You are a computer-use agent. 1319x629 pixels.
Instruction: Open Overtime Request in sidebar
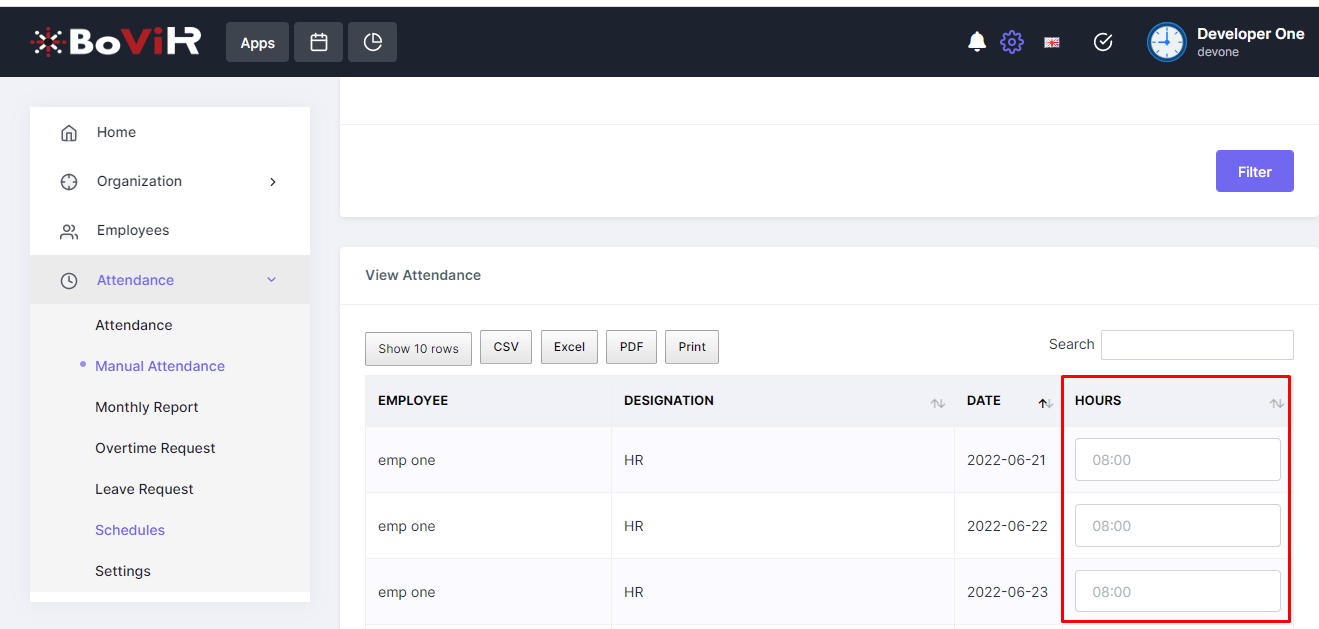(155, 448)
